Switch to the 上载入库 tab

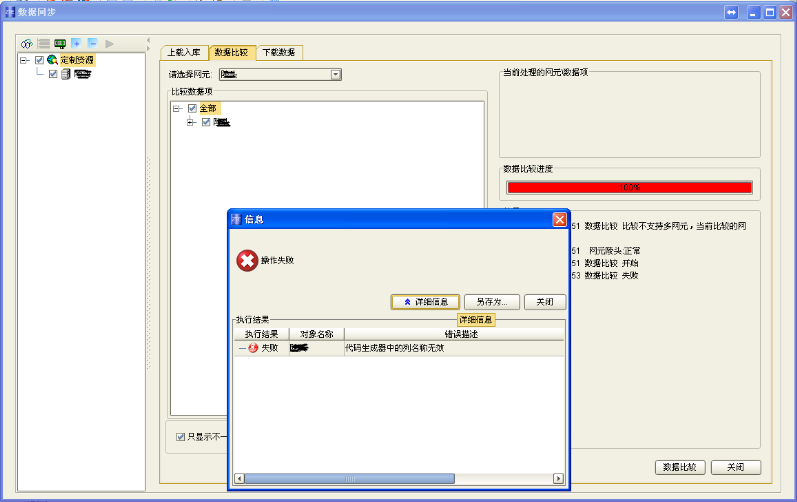[x=183, y=52]
